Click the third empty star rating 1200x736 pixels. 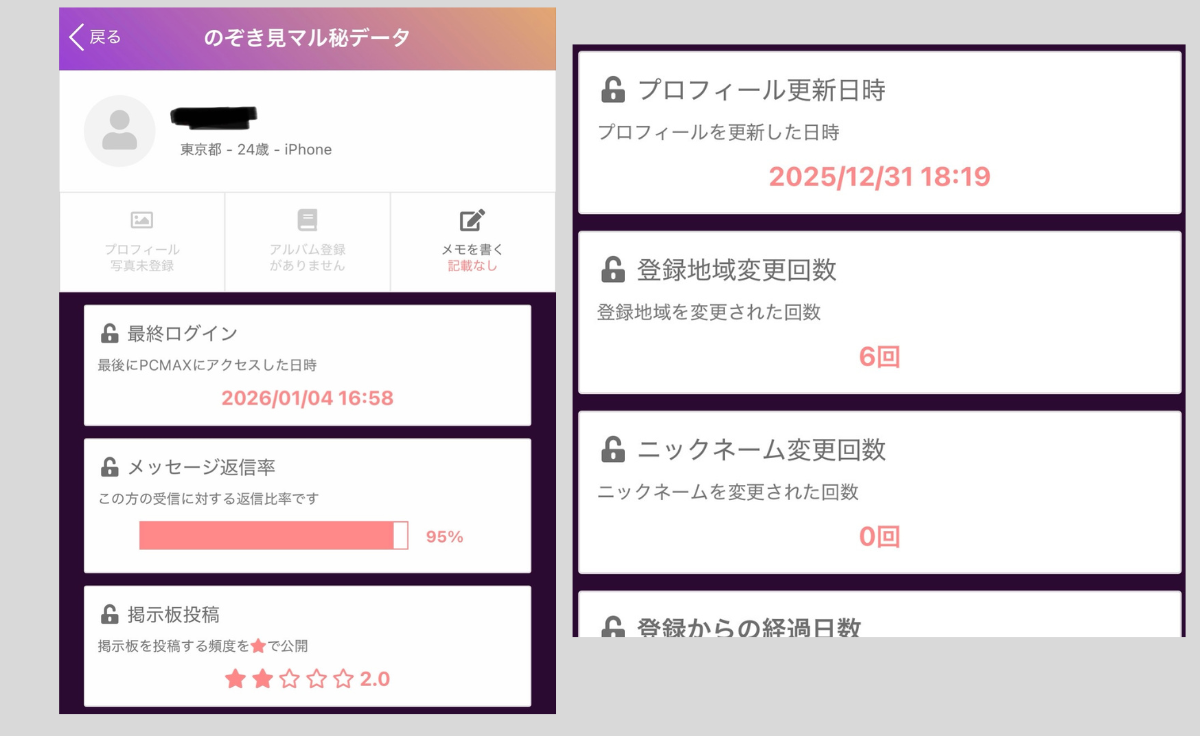click(x=289, y=679)
